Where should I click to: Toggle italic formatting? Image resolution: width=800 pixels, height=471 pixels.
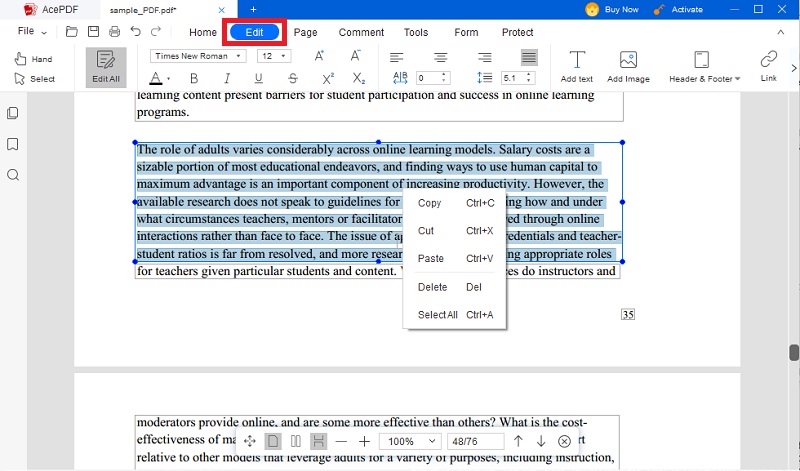coord(227,78)
